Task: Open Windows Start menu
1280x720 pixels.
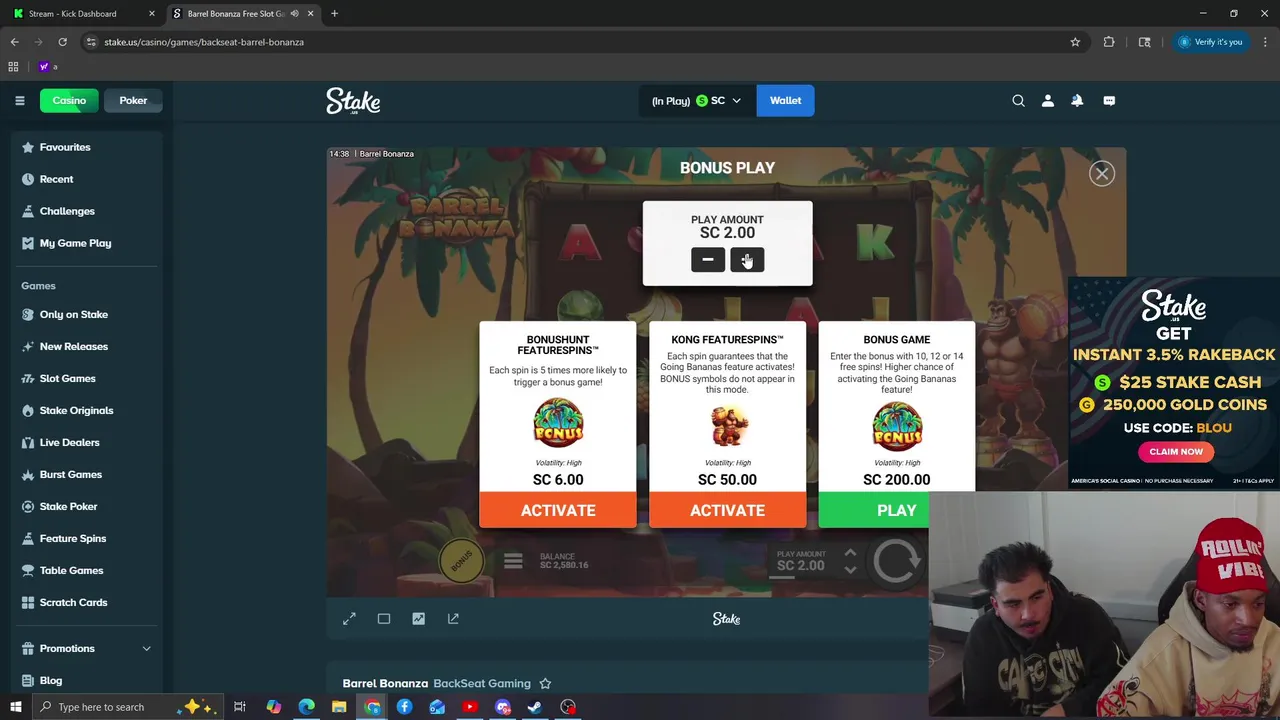Action: (15, 707)
